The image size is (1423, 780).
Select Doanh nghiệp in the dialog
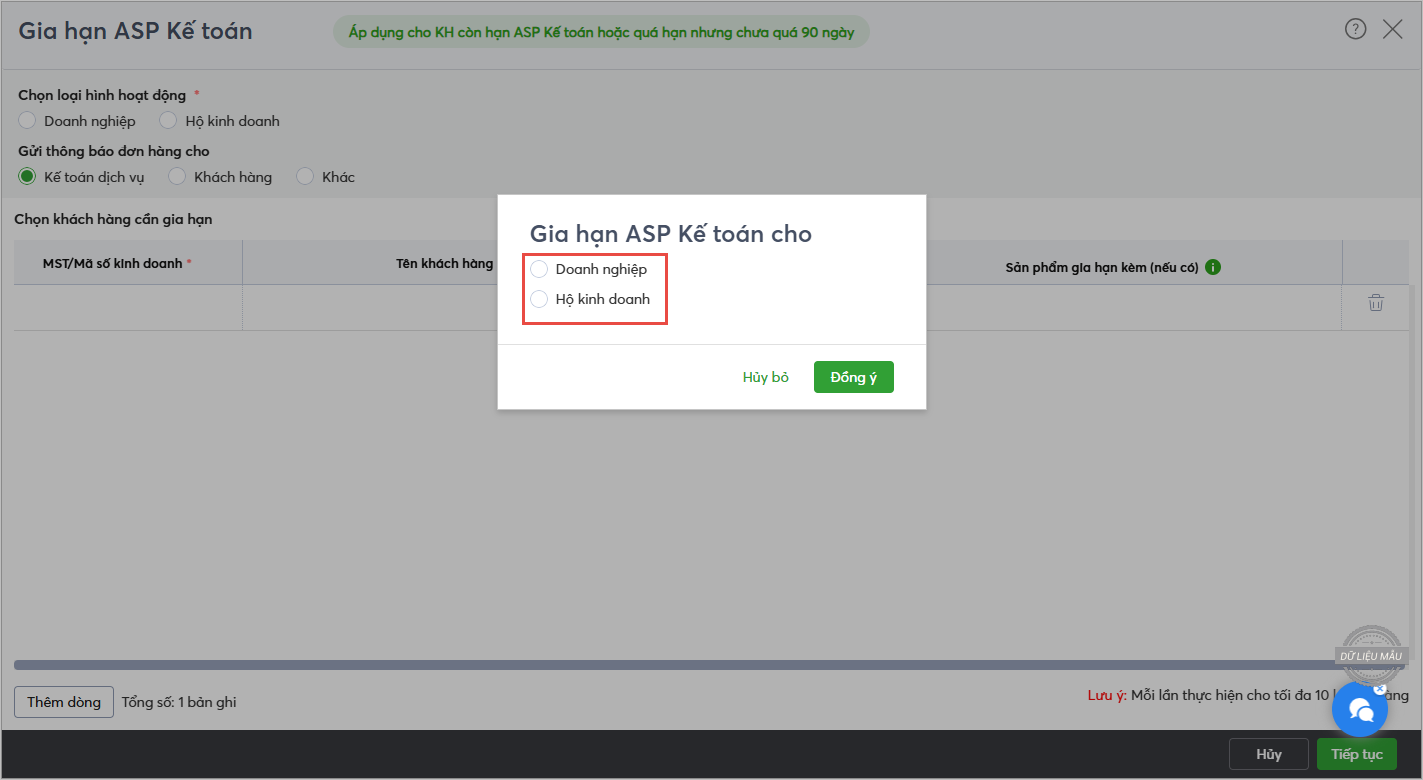pos(539,269)
